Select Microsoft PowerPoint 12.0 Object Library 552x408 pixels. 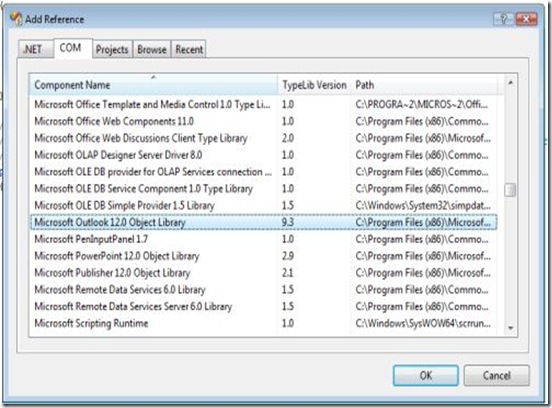263,256
